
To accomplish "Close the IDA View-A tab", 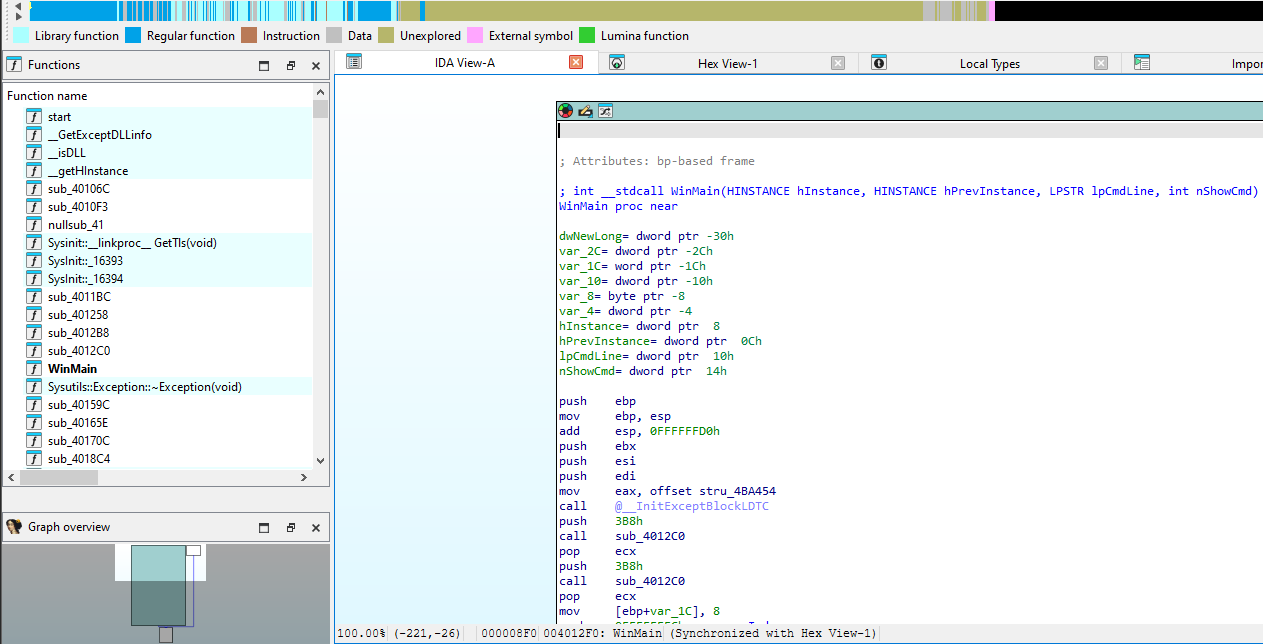I will 576,63.
